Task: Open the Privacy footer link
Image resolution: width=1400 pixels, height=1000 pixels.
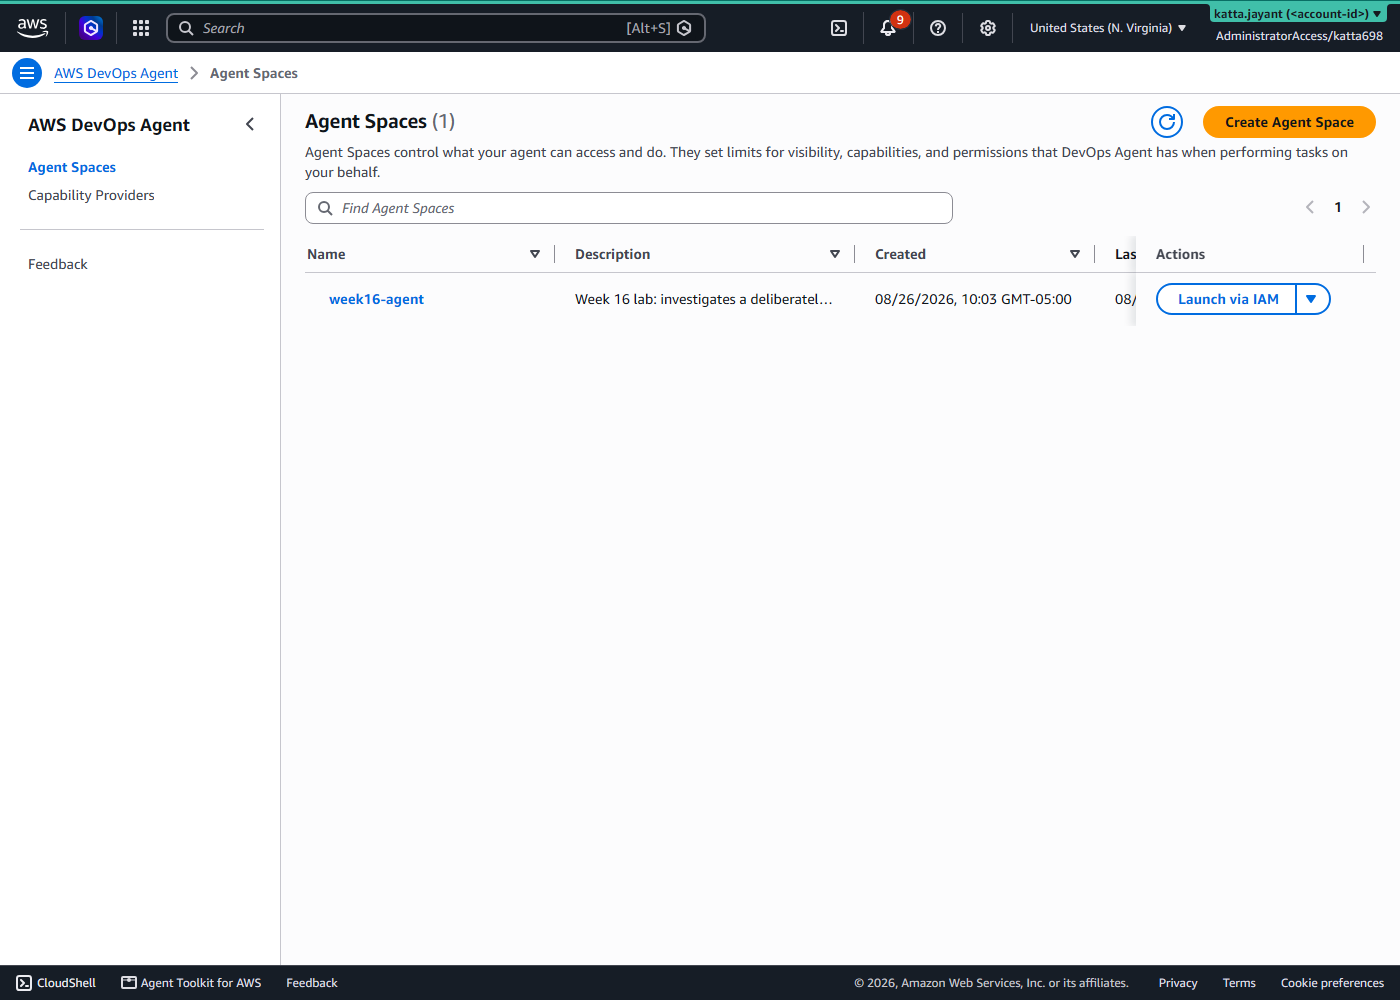Action: coord(1178,983)
